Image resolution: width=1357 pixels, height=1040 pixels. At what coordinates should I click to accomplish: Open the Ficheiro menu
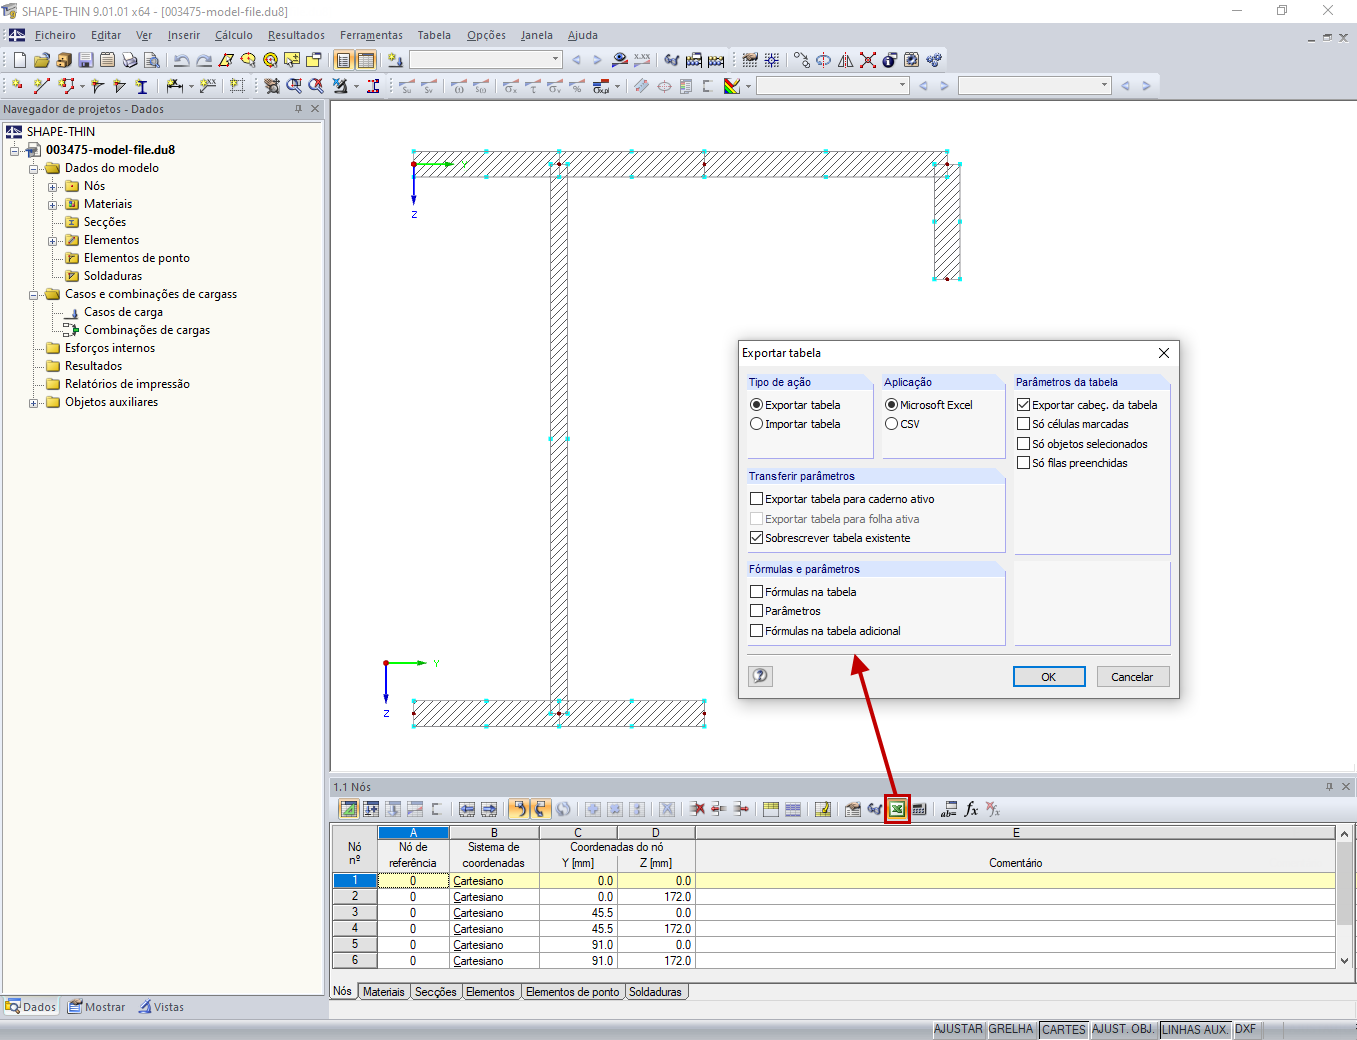(x=55, y=35)
